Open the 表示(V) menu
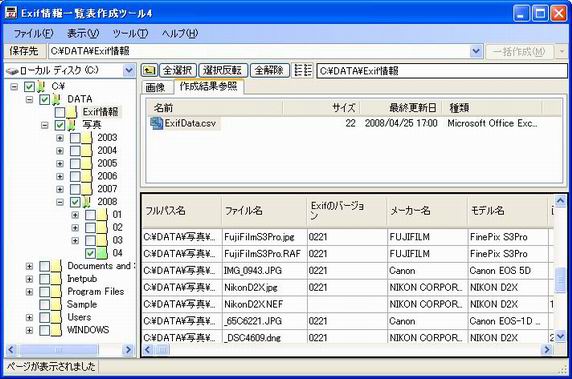 point(83,34)
